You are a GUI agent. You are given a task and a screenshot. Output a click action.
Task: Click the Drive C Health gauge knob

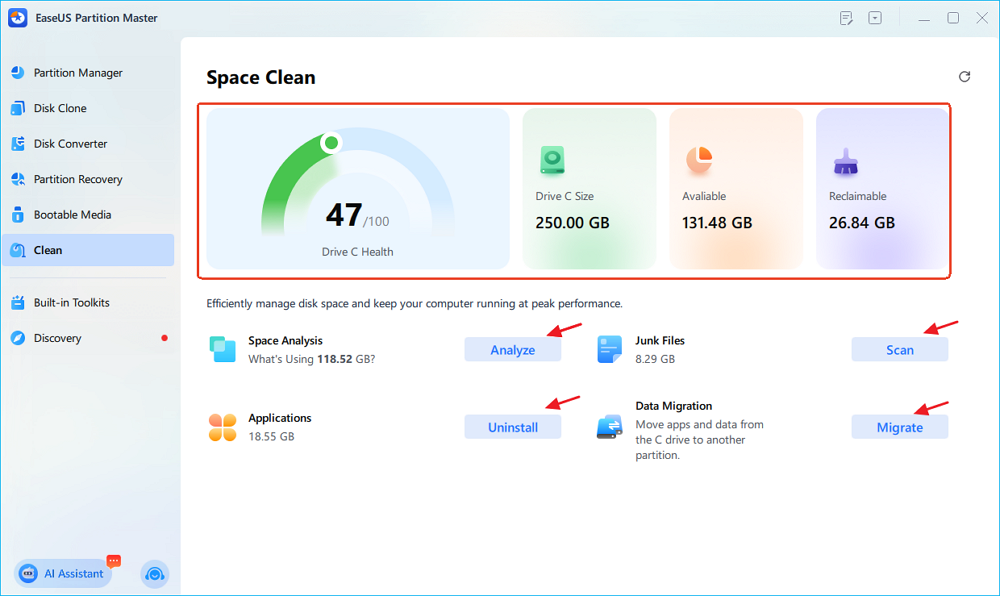click(x=331, y=143)
